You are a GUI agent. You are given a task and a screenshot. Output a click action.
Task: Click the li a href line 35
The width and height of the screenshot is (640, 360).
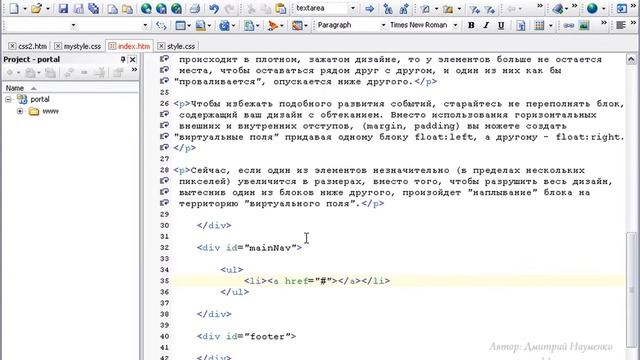[x=317, y=281]
